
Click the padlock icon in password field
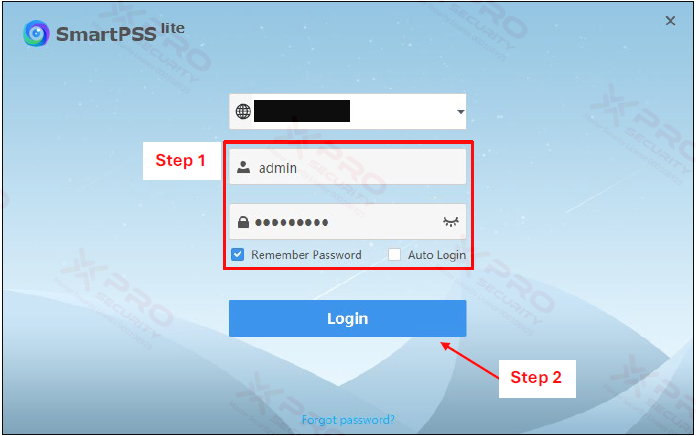point(243,222)
